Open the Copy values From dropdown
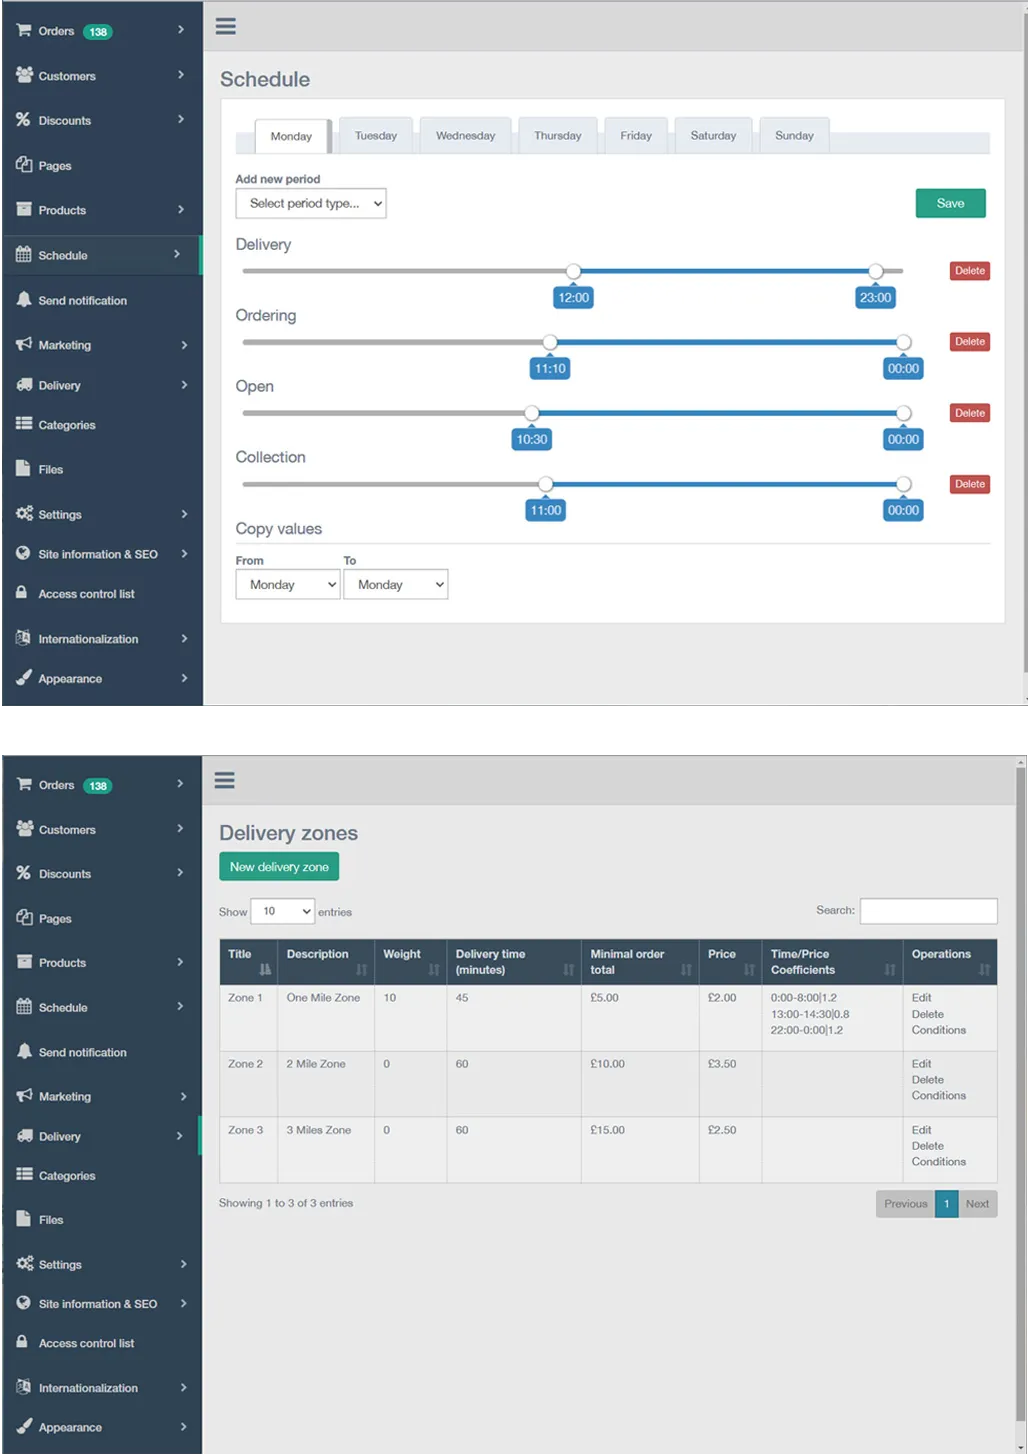1028x1455 pixels. [287, 583]
